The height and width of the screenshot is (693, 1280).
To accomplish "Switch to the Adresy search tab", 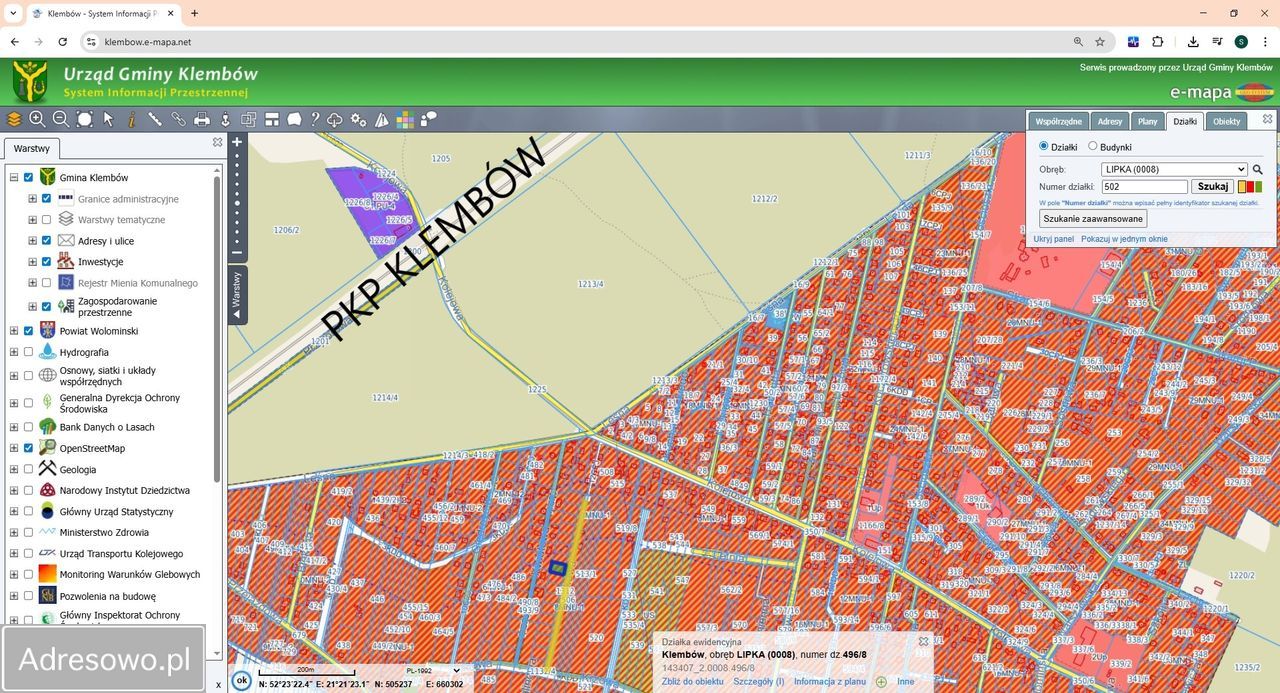I will click(1109, 121).
